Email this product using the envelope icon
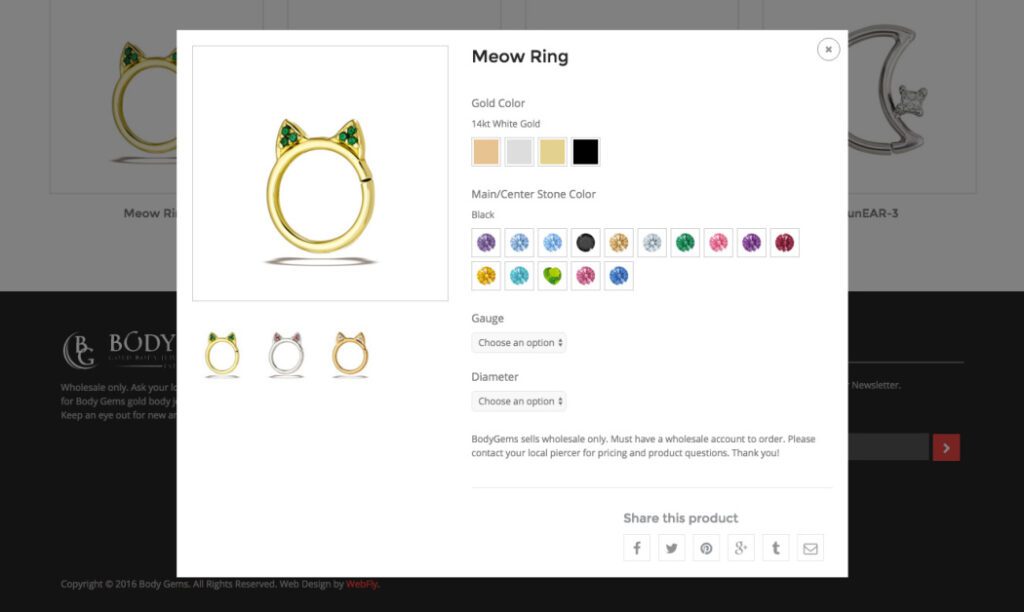This screenshot has height=612, width=1024. pyautogui.click(x=811, y=547)
